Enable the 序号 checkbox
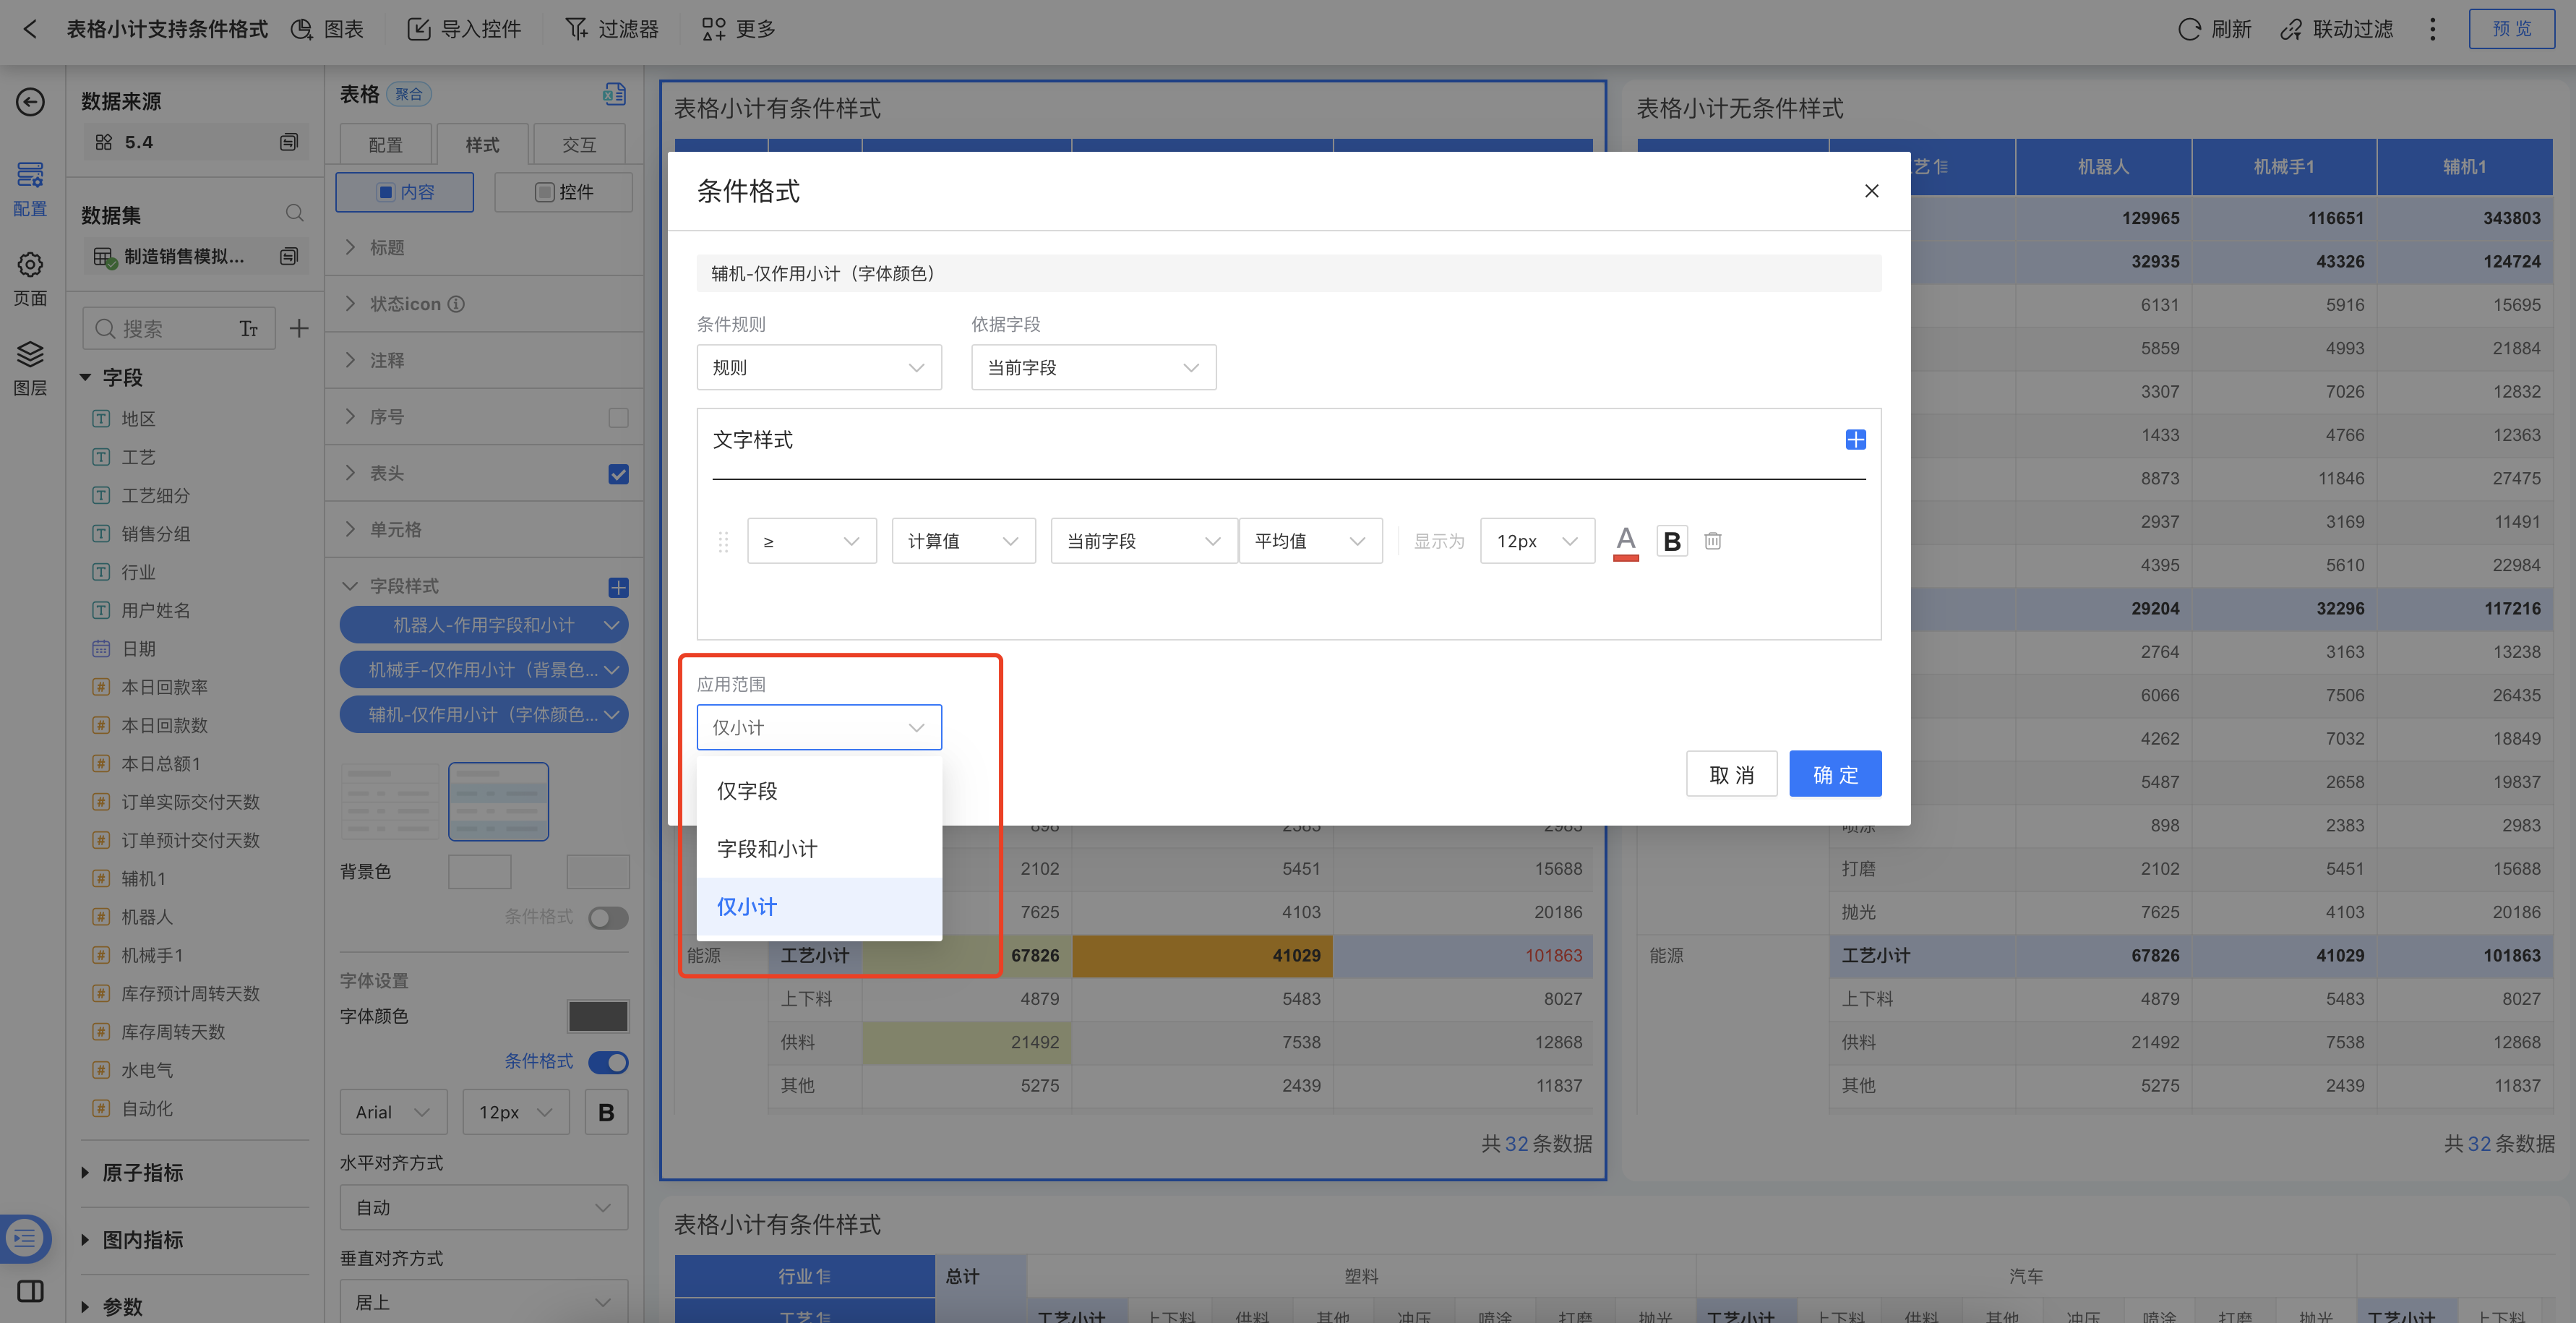 618,417
